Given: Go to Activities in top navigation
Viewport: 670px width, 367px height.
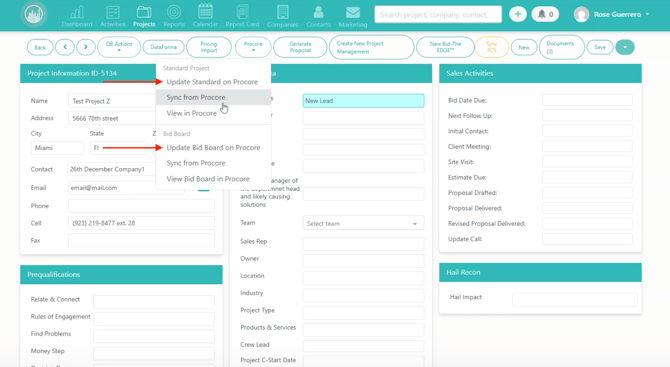Looking at the screenshot, I should (113, 16).
